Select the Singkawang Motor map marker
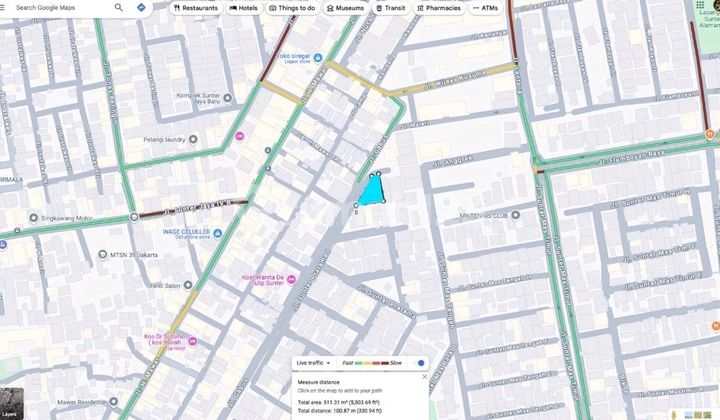Image resolution: width=720 pixels, height=420 pixels. [x=35, y=217]
